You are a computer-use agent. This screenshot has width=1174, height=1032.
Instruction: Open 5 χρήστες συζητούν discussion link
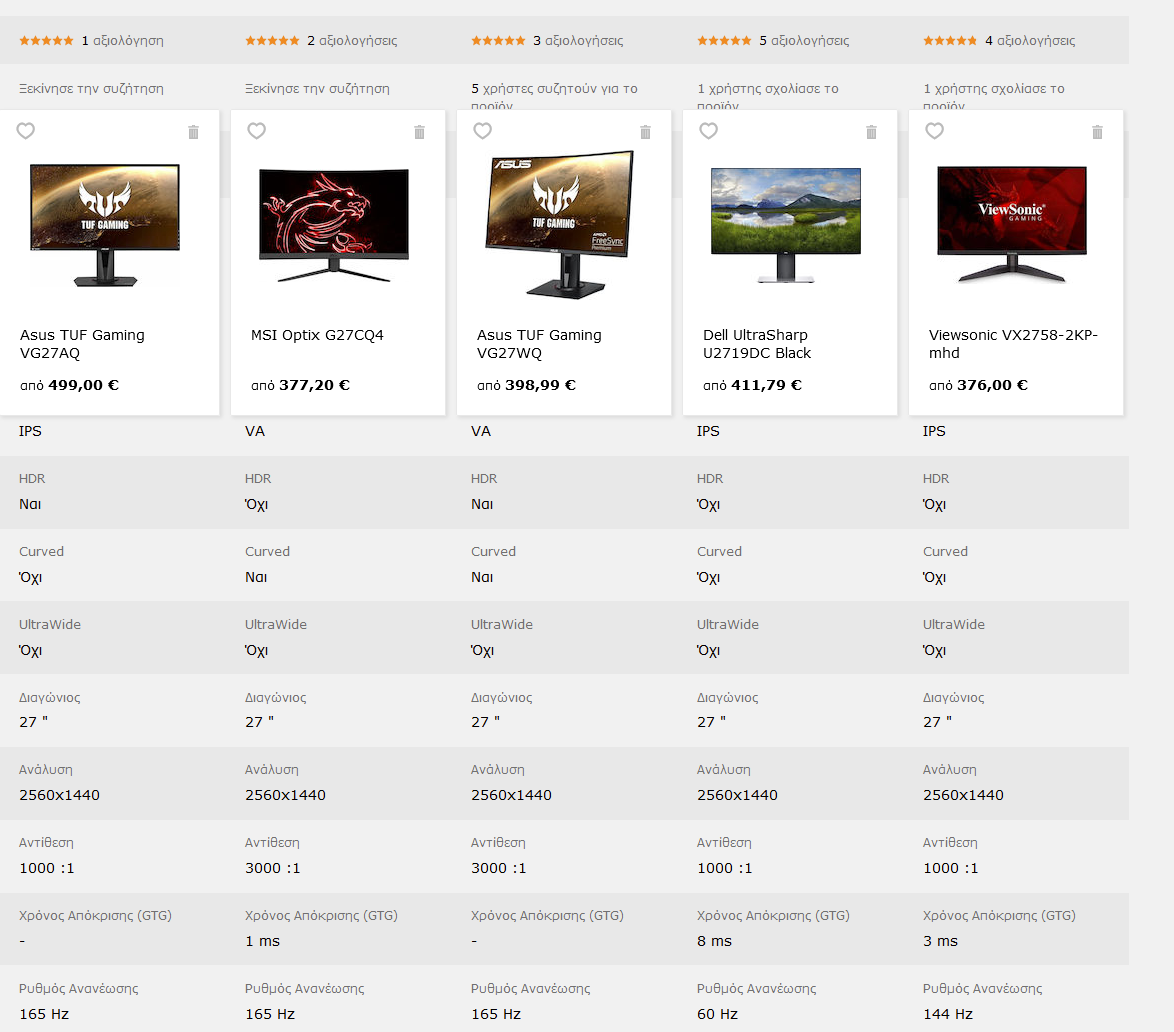coord(554,95)
